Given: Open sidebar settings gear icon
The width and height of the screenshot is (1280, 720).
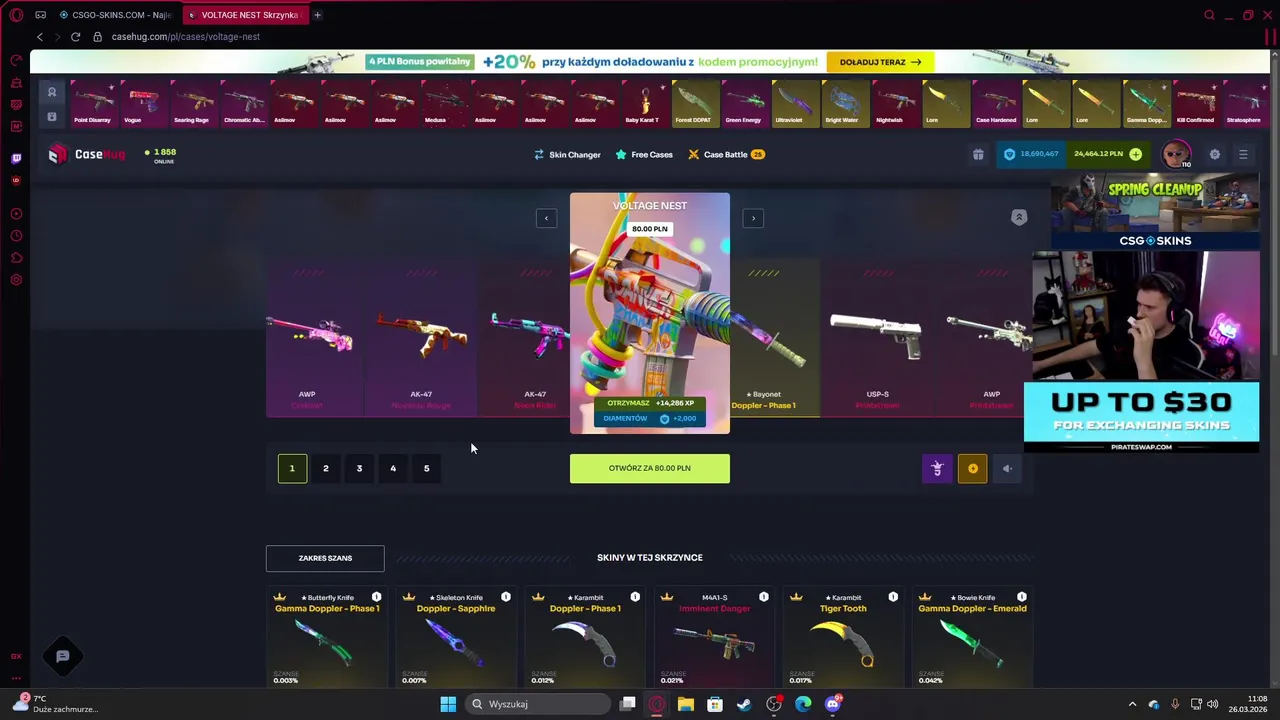Looking at the screenshot, I should [16, 280].
